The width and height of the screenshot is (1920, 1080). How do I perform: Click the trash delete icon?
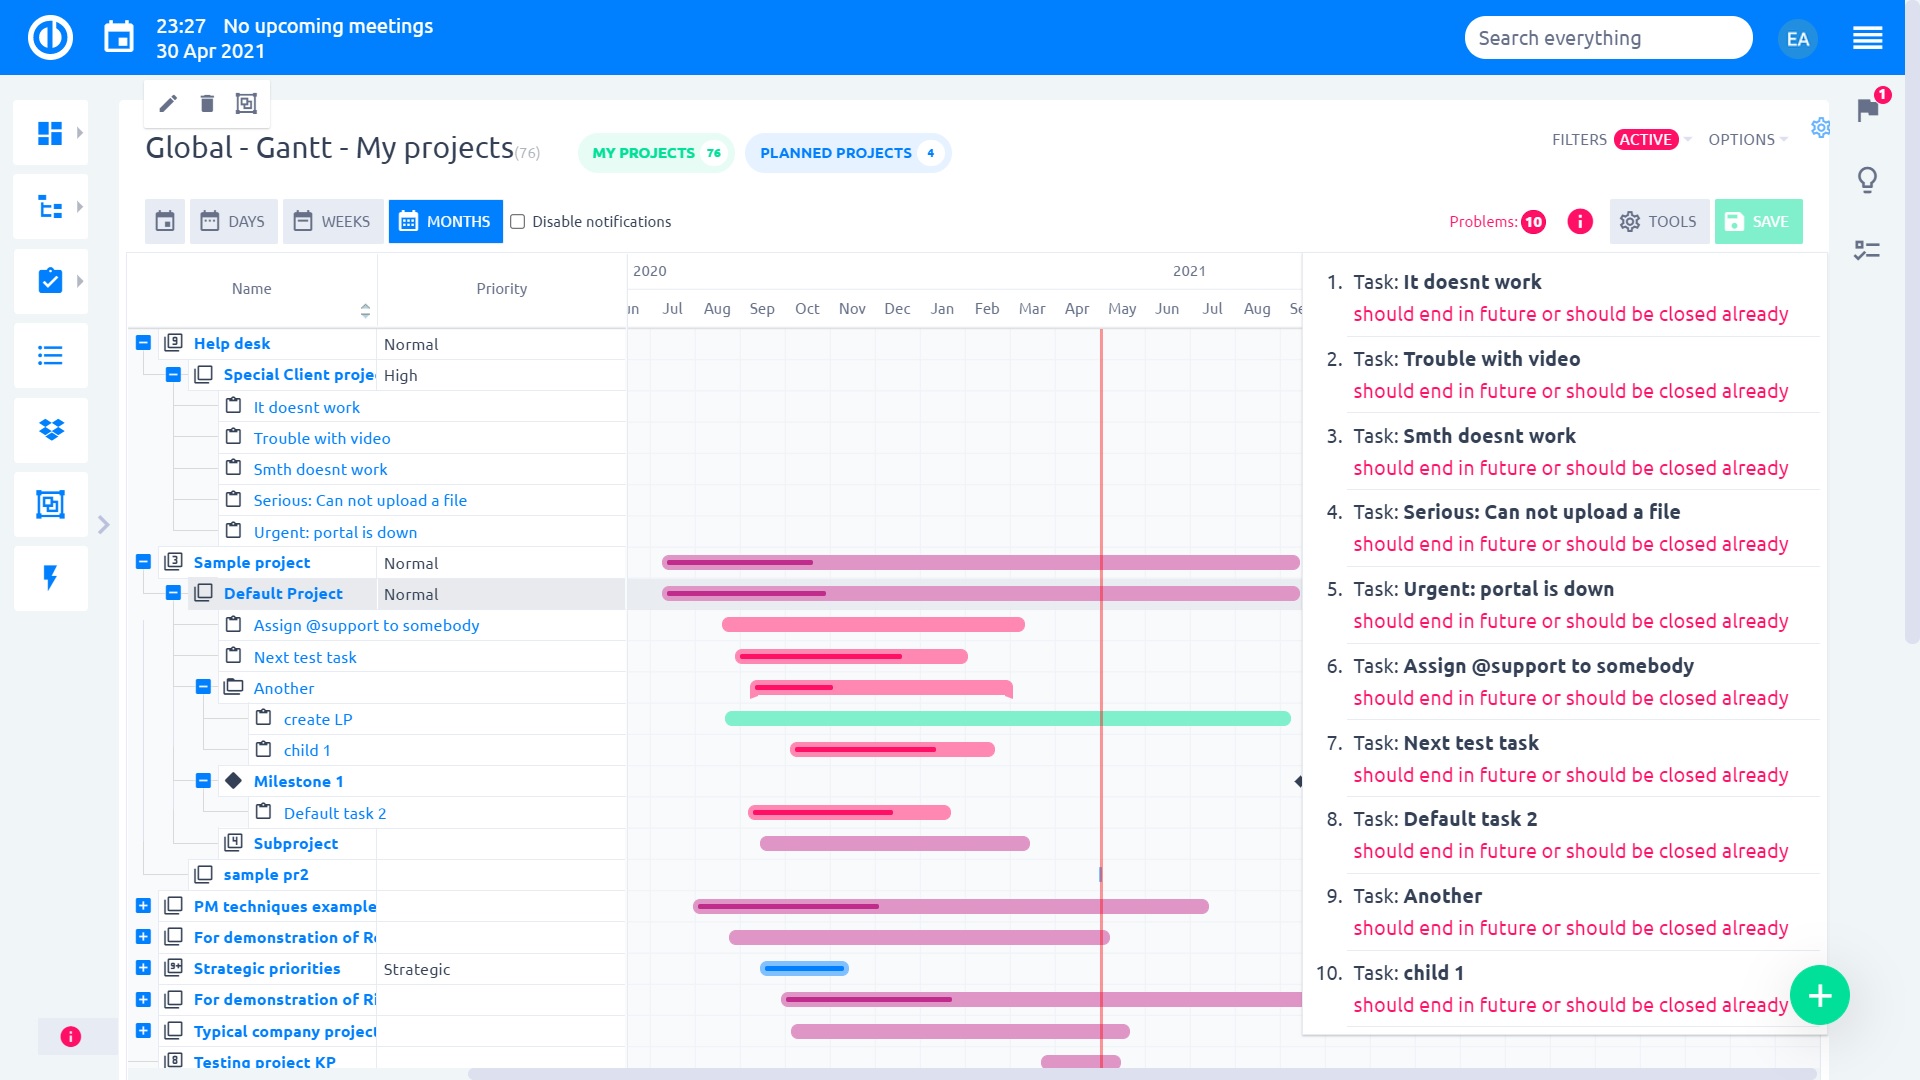click(x=207, y=103)
